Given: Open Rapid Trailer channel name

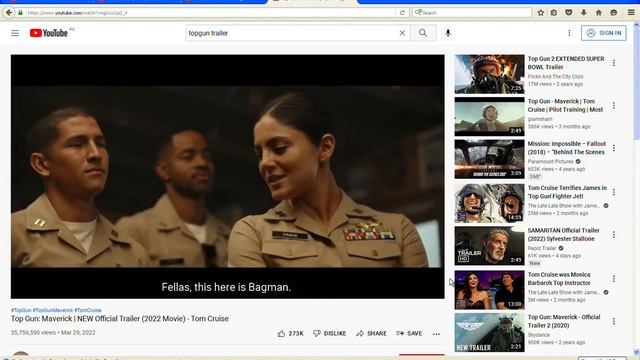Looking at the screenshot, I should pyautogui.click(x=542, y=248).
